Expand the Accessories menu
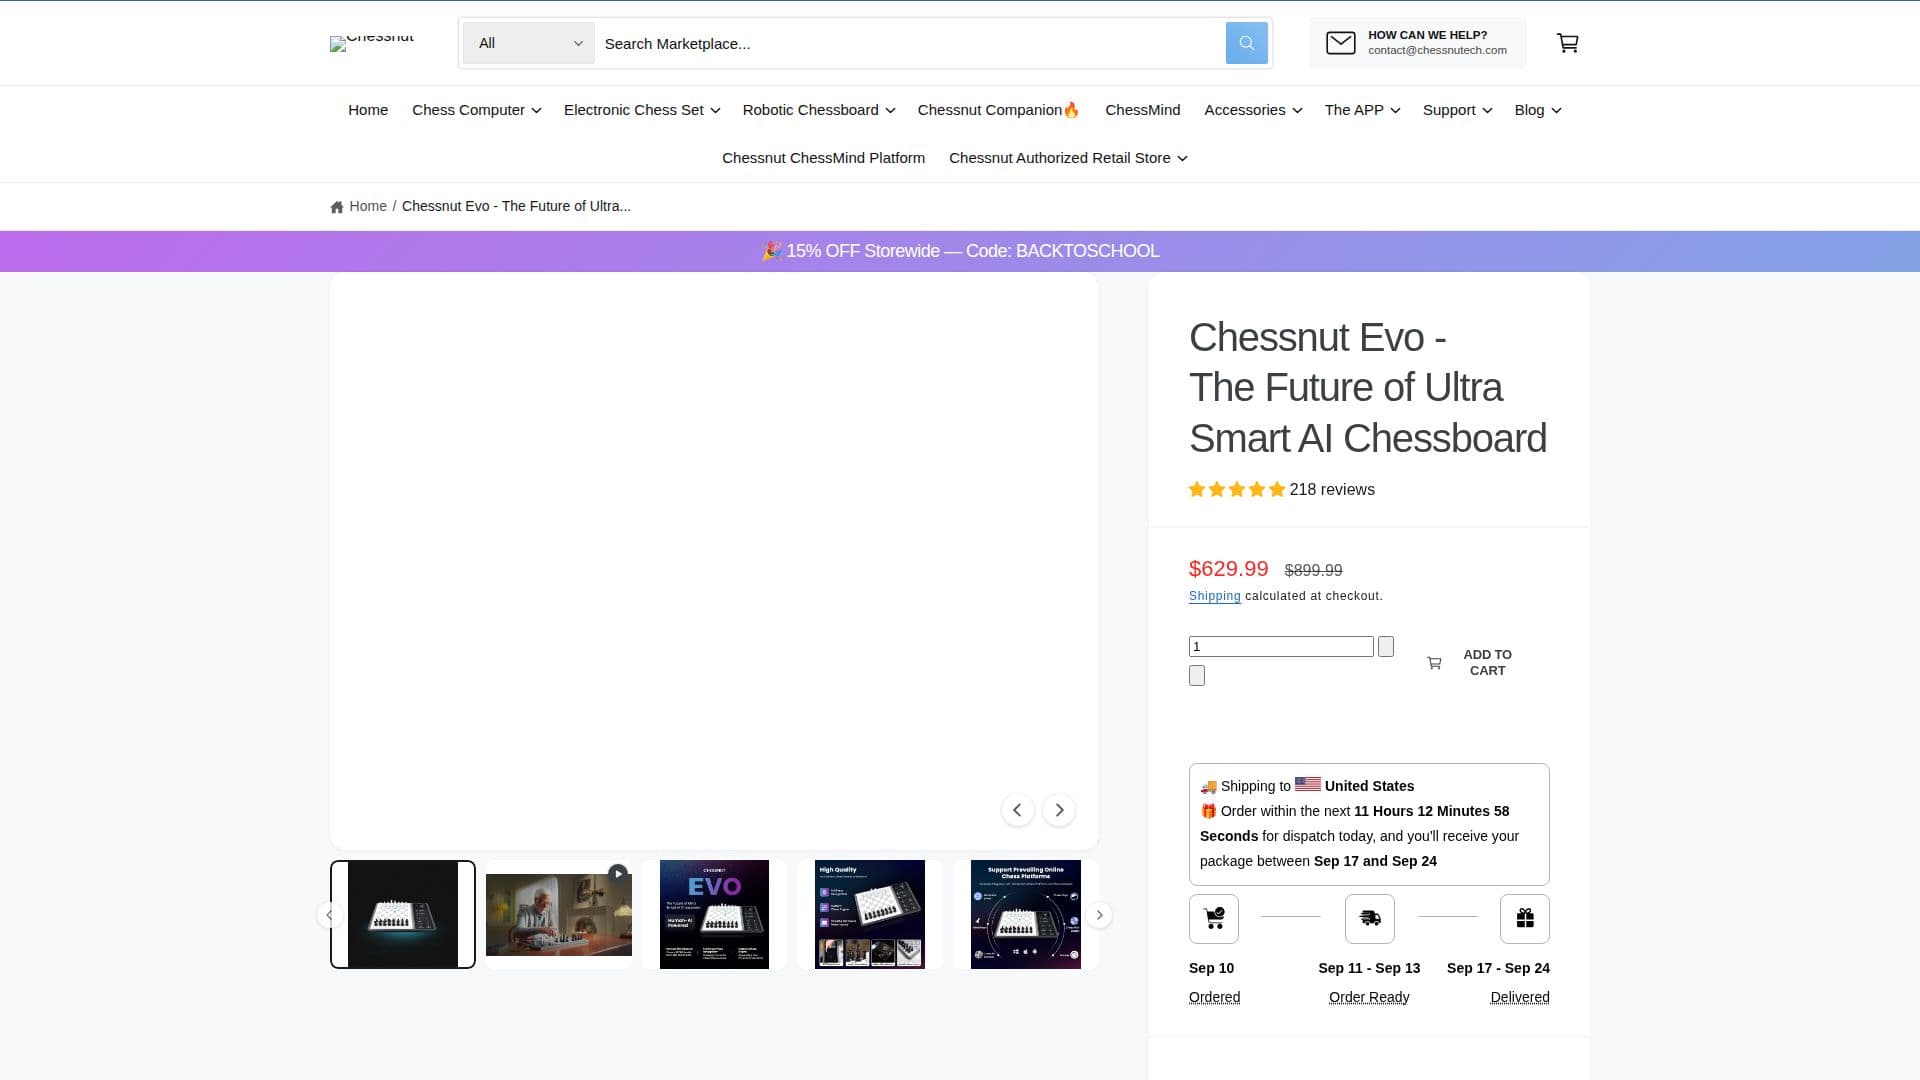This screenshot has width=1920, height=1080. coord(1253,110)
